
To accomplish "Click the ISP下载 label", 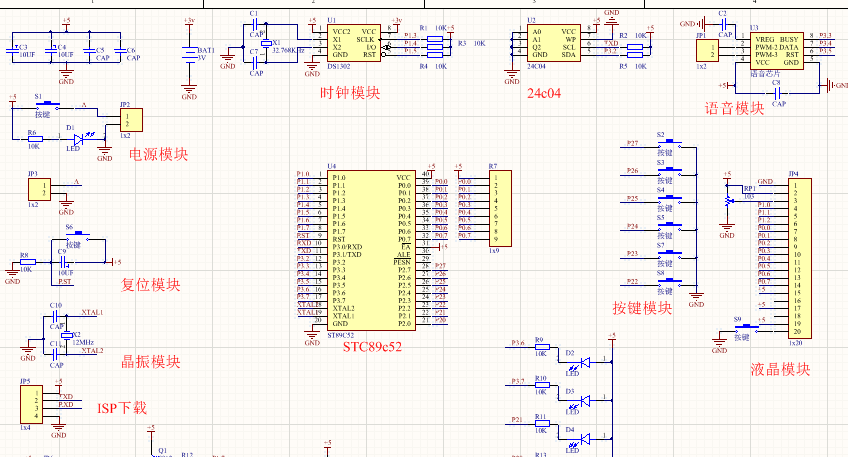I will tap(122, 408).
